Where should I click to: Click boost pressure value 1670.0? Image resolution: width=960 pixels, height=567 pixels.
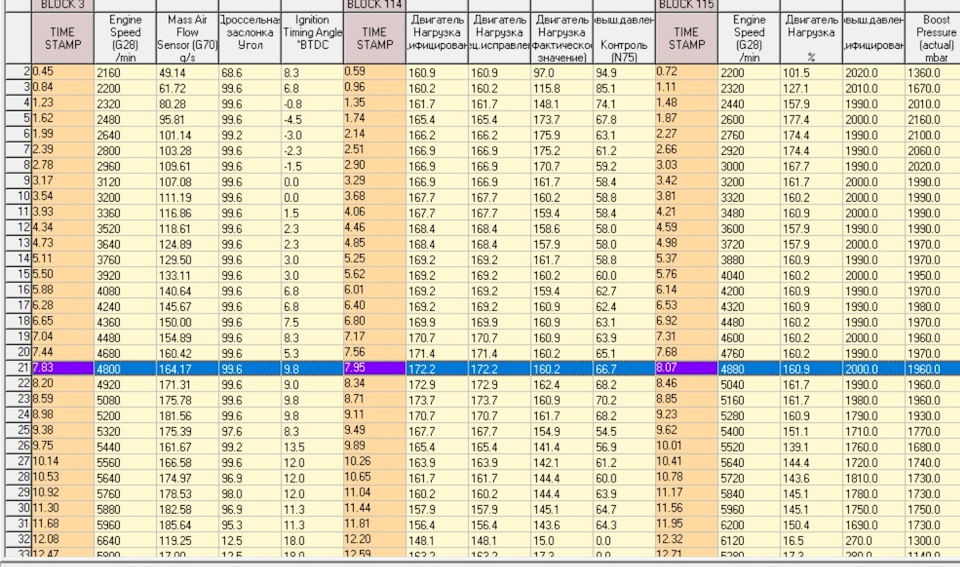[932, 88]
